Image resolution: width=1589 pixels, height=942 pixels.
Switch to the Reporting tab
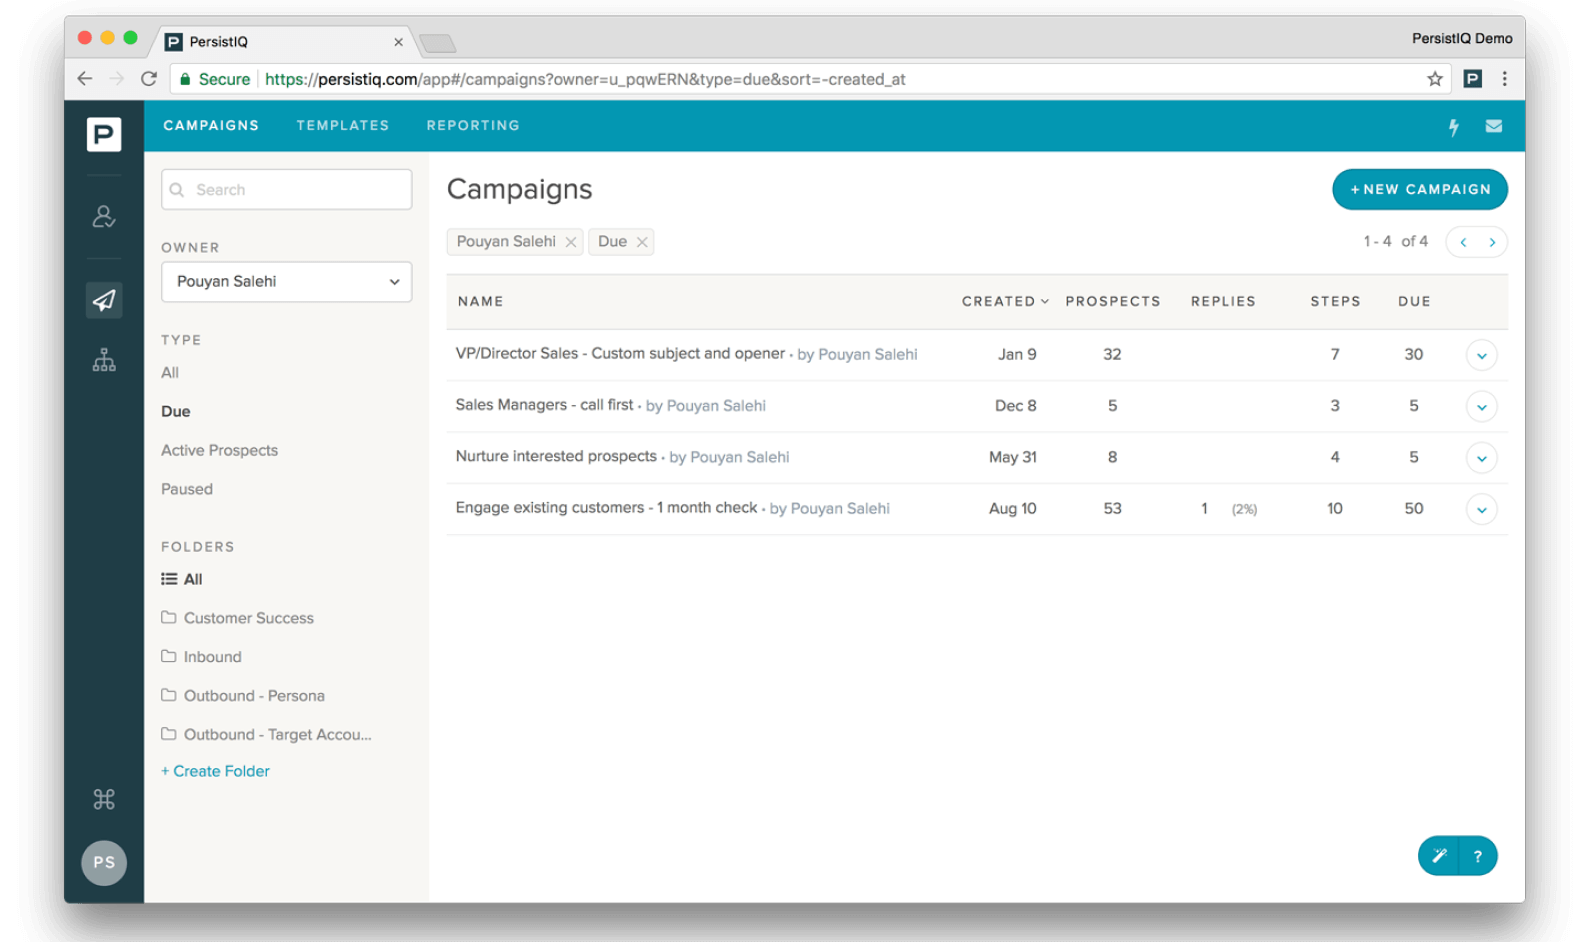(473, 126)
